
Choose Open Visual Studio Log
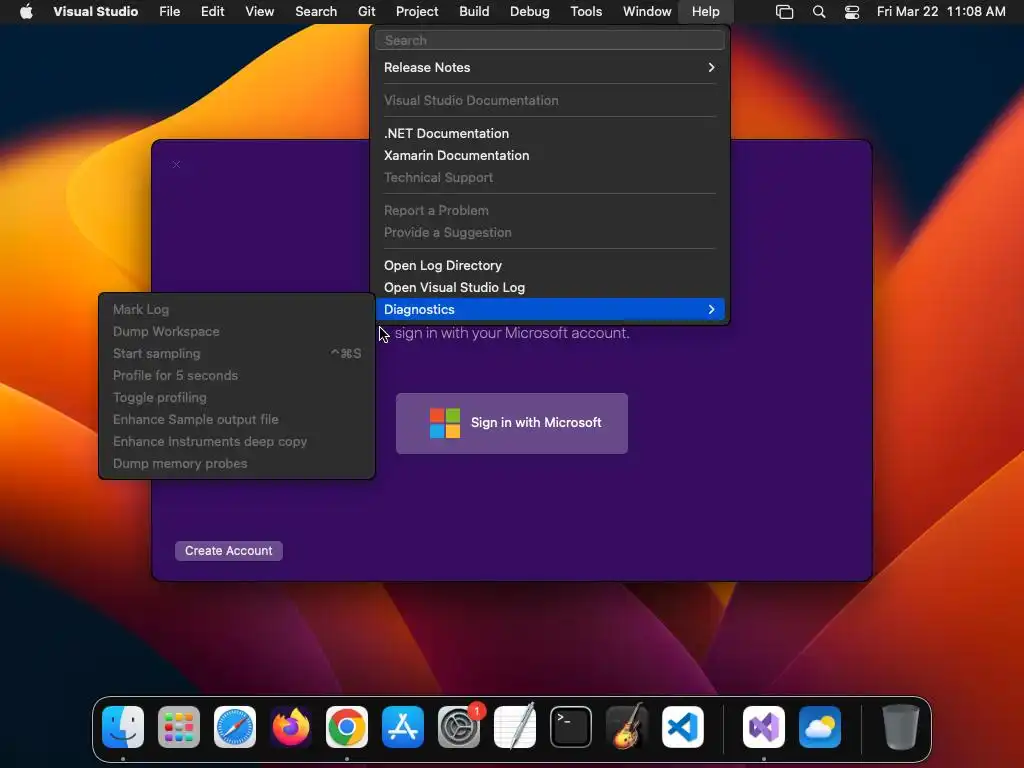click(x=550, y=287)
